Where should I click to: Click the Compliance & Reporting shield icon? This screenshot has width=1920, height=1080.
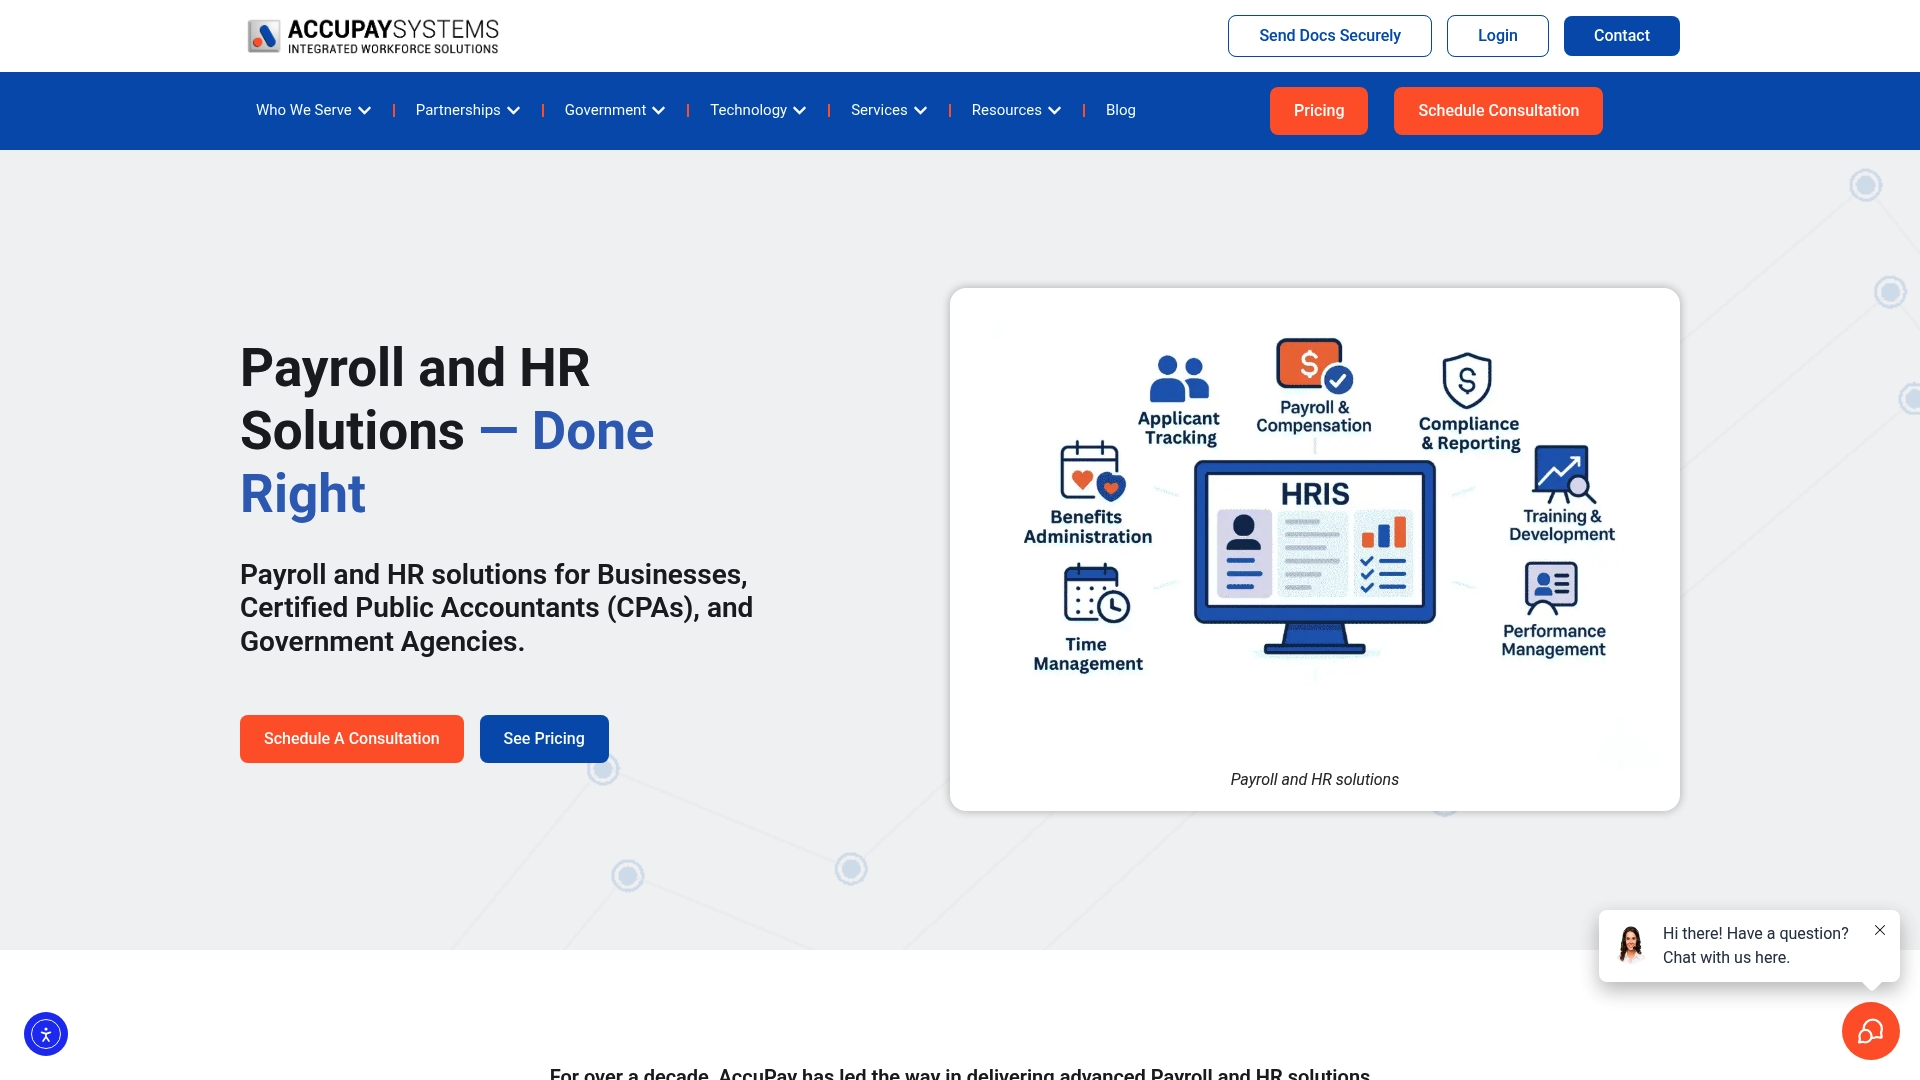pos(1467,381)
